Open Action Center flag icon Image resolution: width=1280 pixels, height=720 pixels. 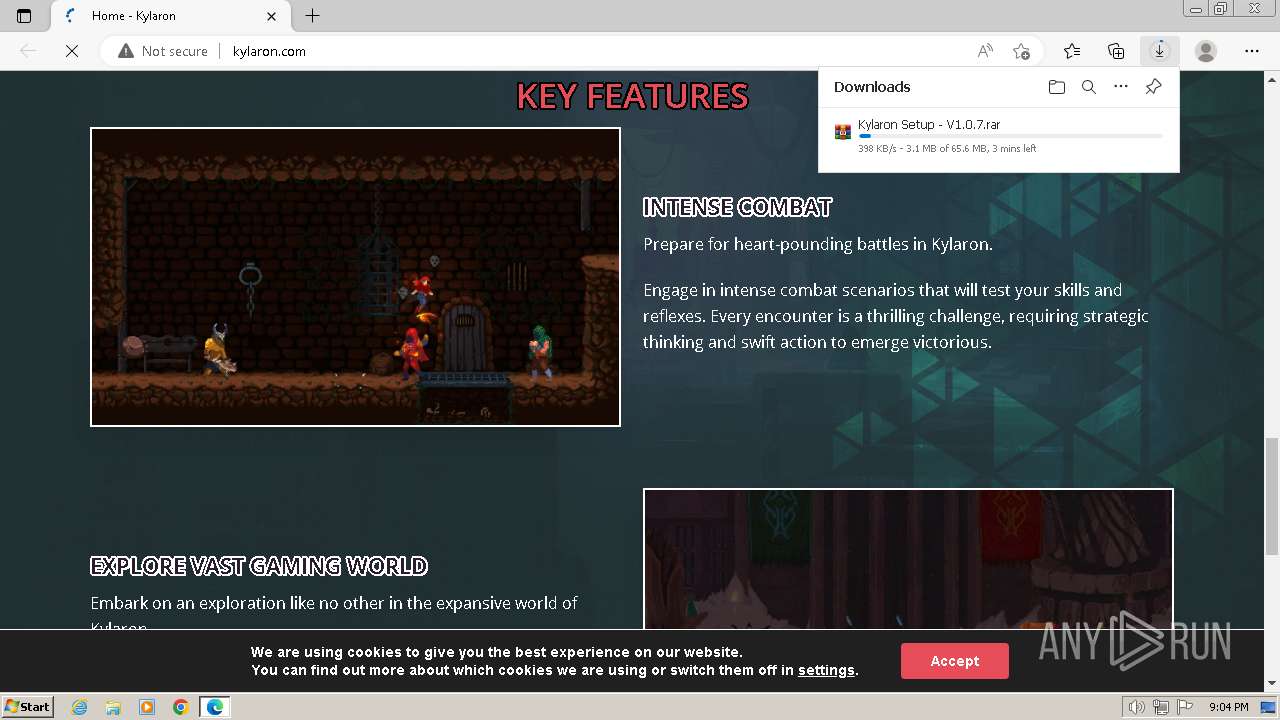[x=1184, y=707]
